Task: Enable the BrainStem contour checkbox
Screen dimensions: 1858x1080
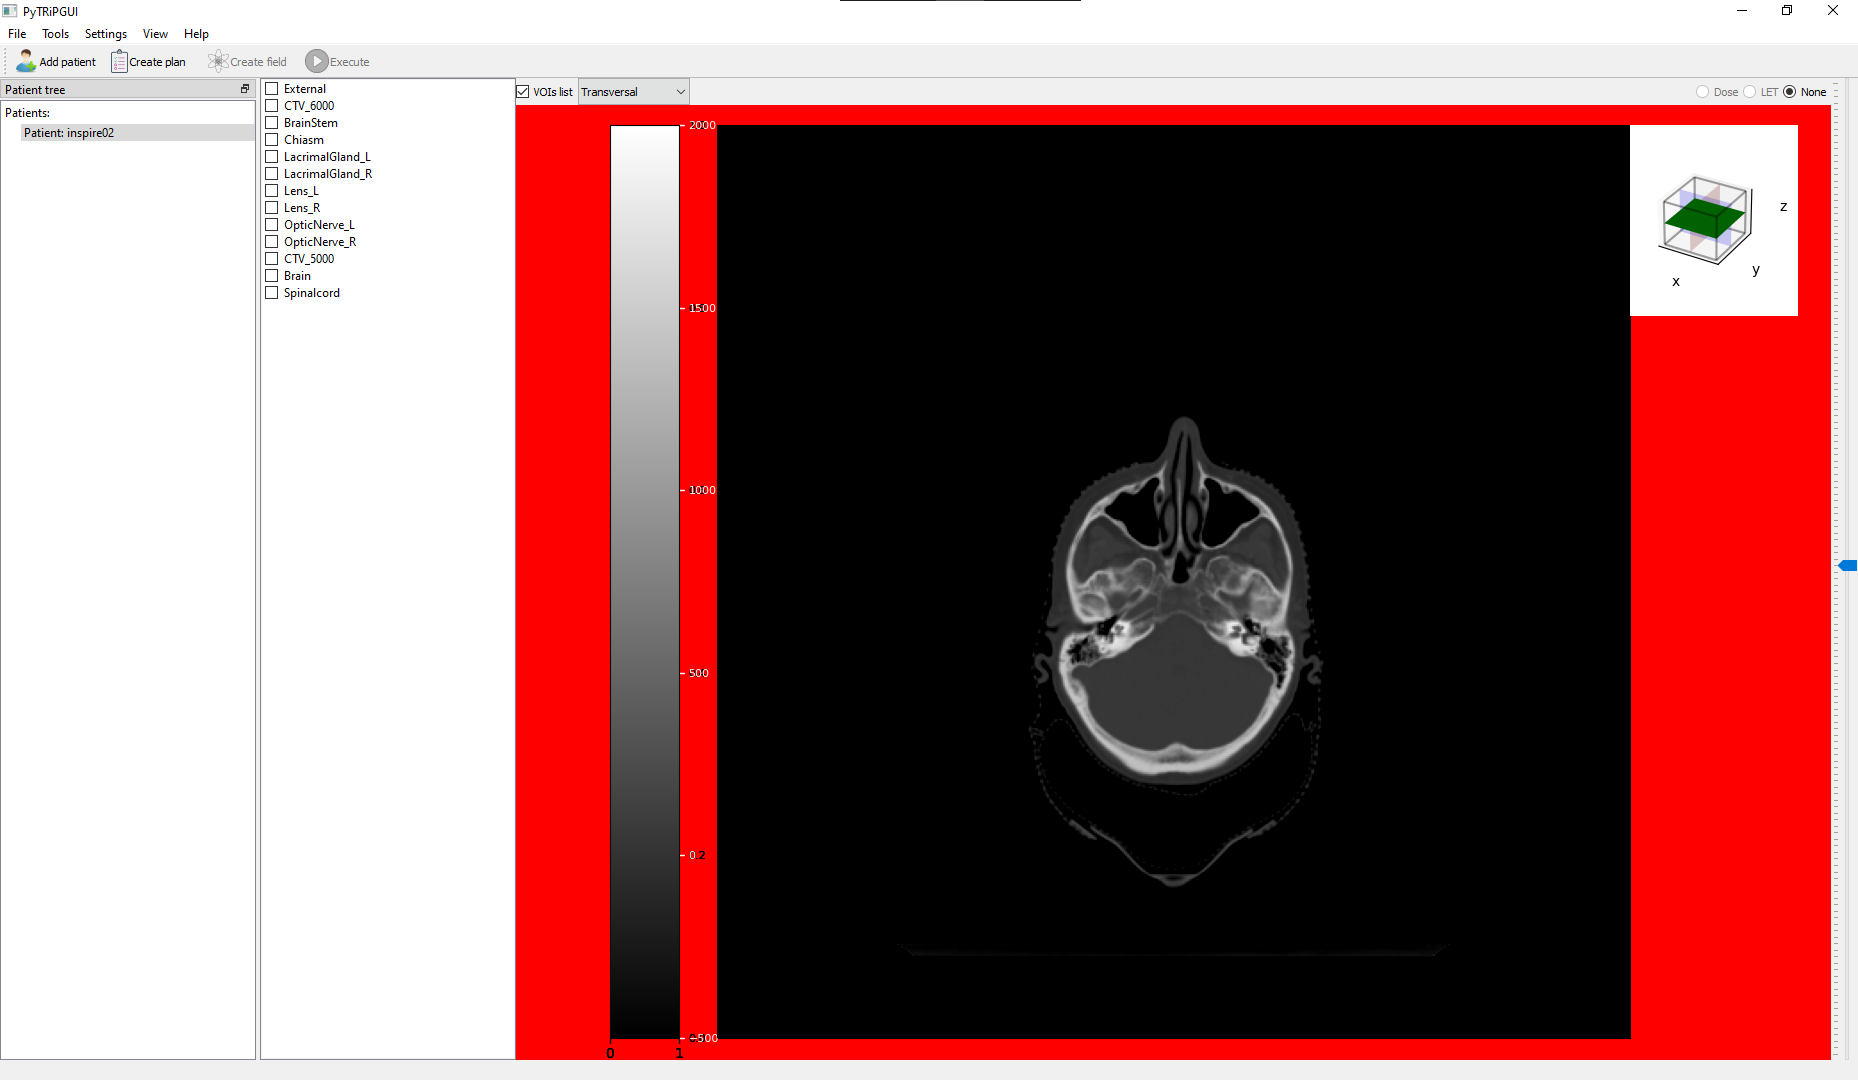Action: tap(271, 122)
